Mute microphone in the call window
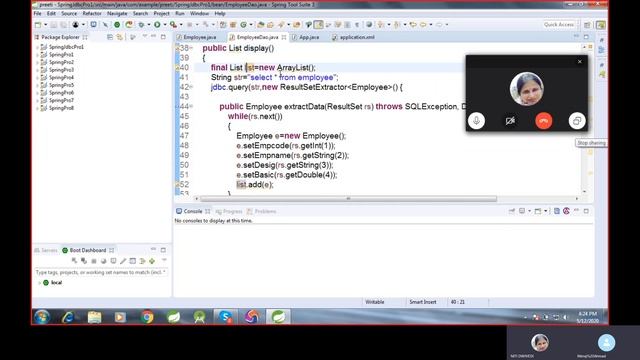Screen dimensions: 640x360 click(x=476, y=121)
